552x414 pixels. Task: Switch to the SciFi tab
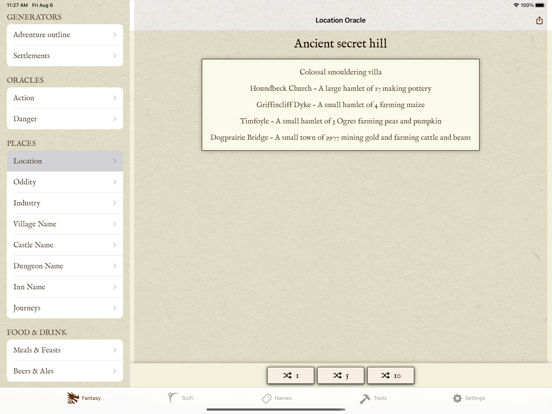click(181, 398)
